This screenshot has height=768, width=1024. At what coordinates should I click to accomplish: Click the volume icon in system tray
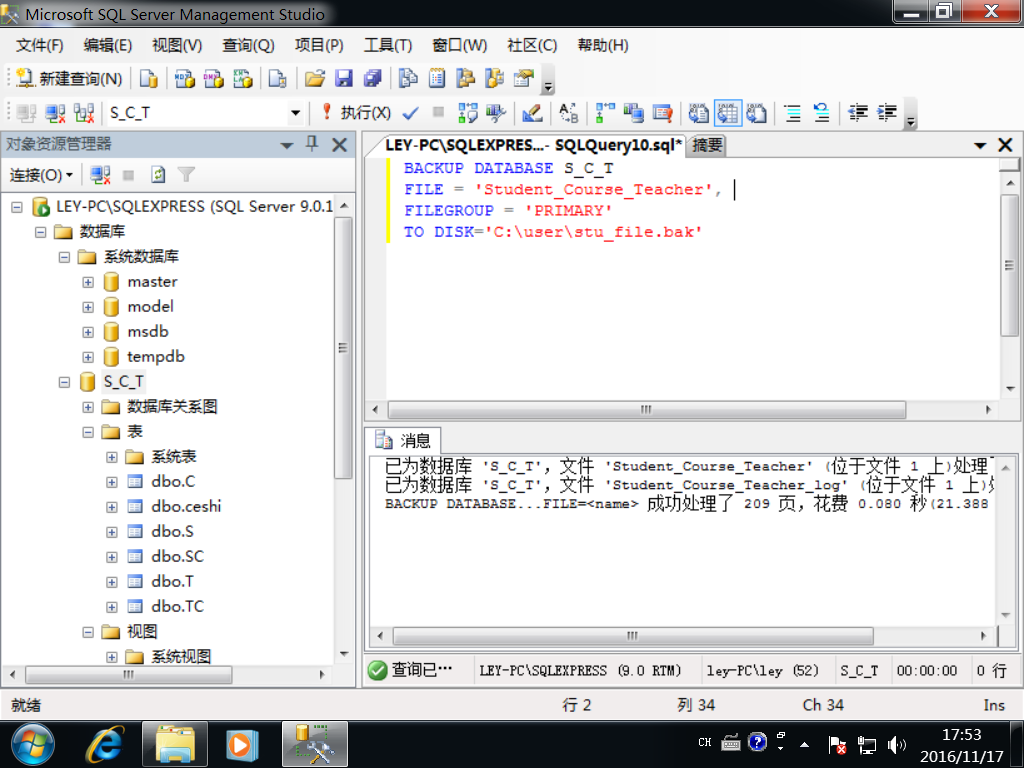[897, 744]
